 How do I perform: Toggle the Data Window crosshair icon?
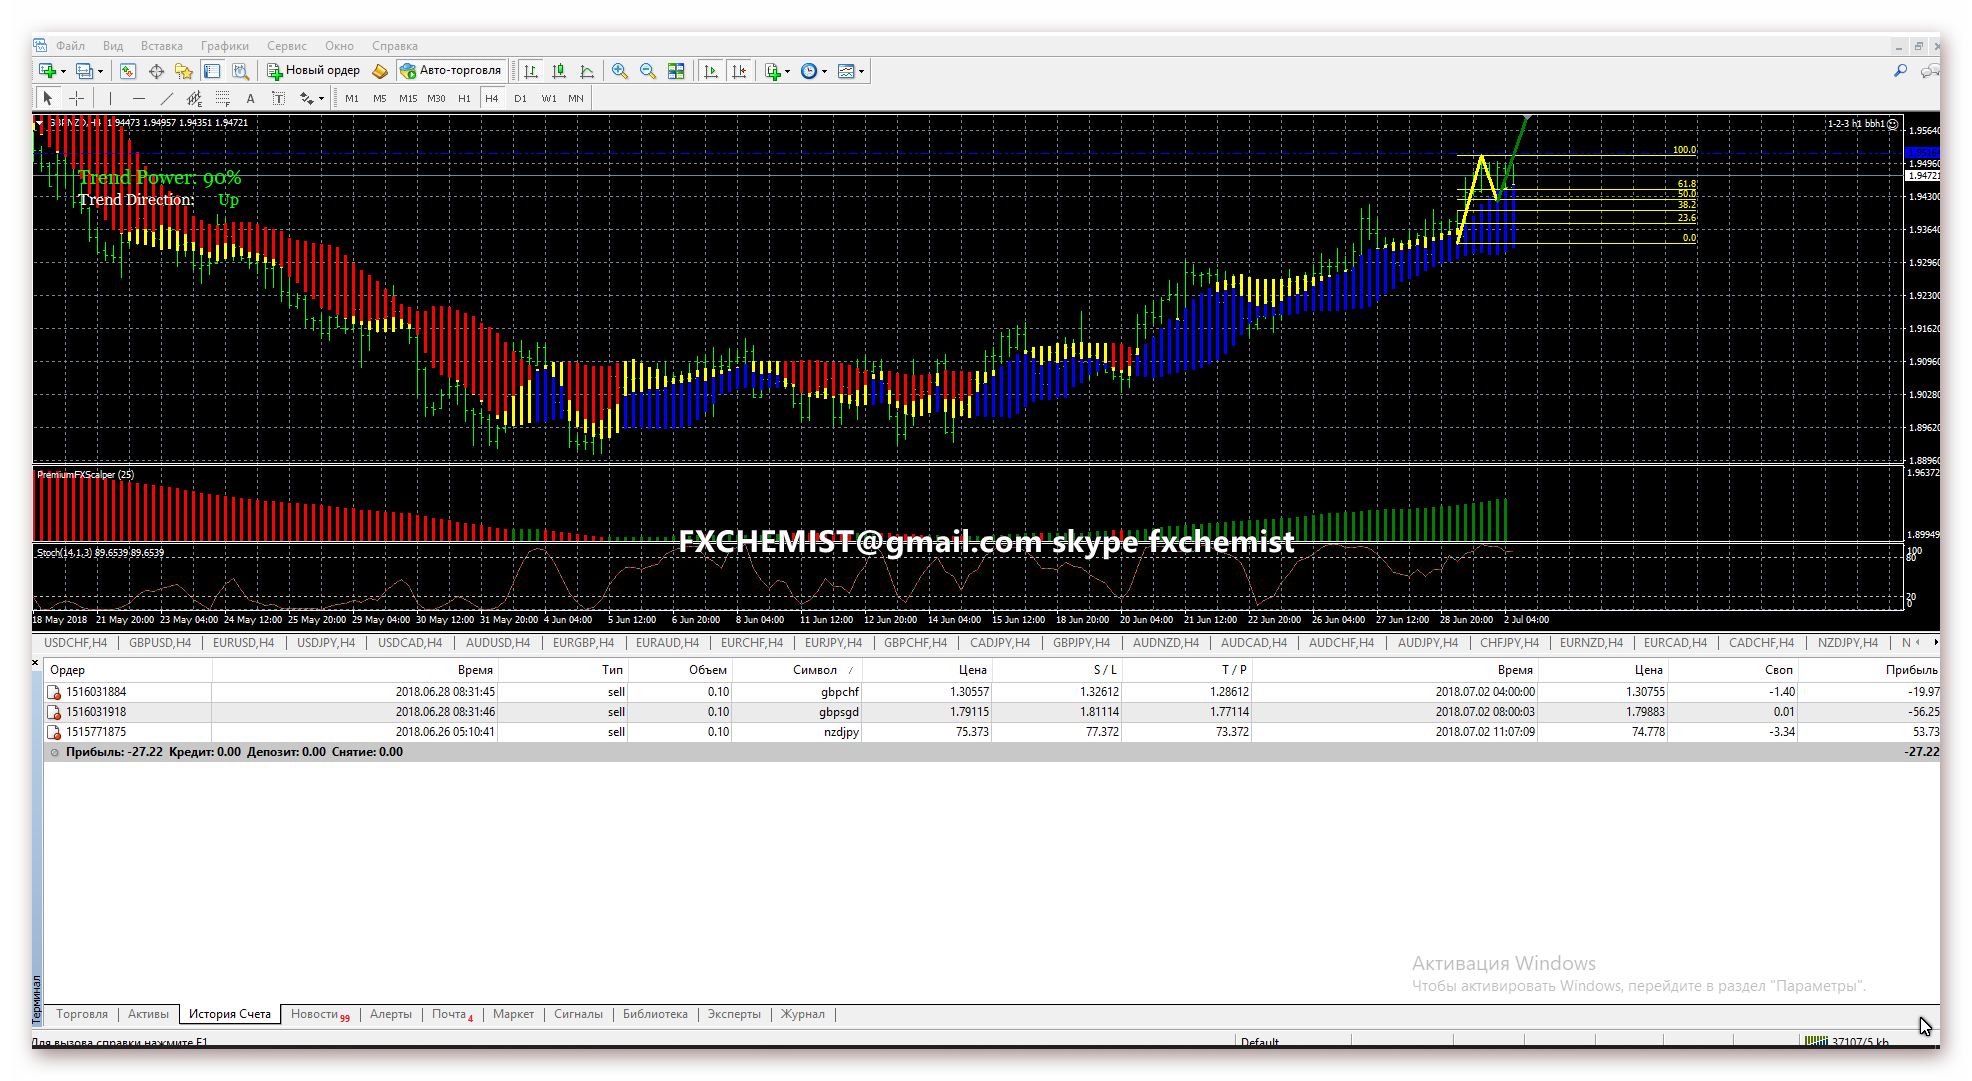tap(156, 71)
